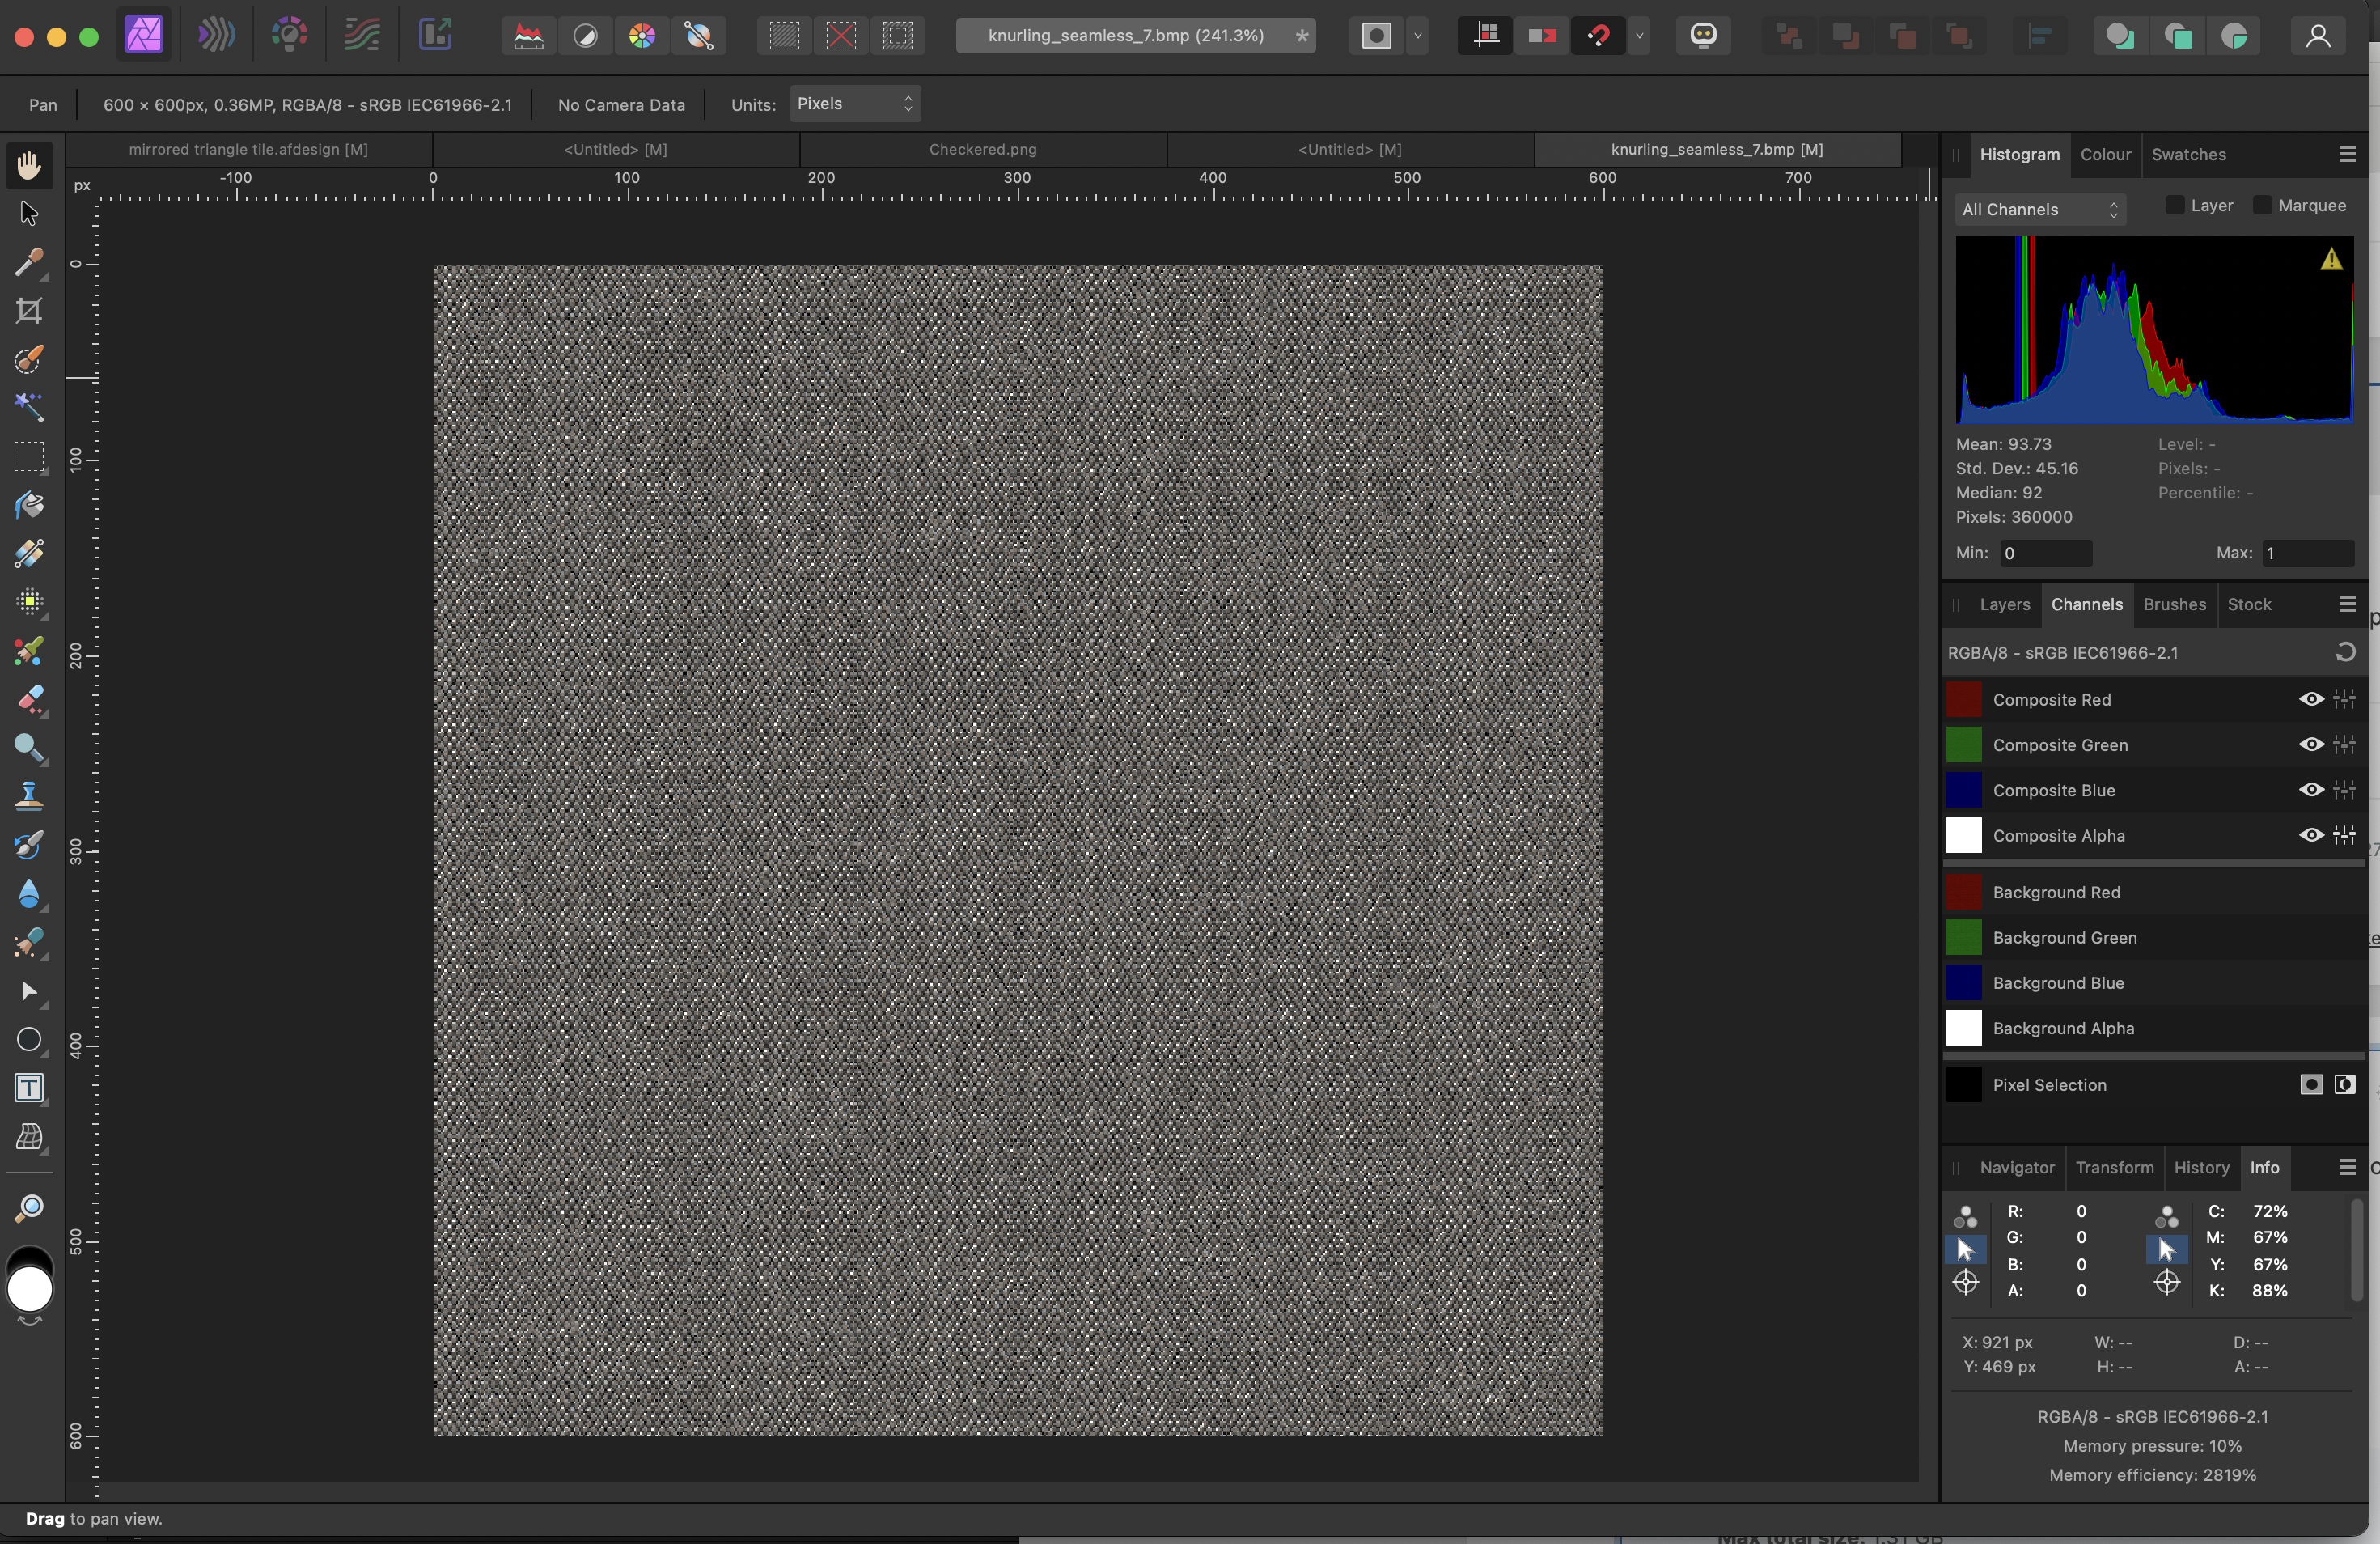Click the Histogram Min input field
Screen dimensions: 2380x1544
click(2046, 553)
